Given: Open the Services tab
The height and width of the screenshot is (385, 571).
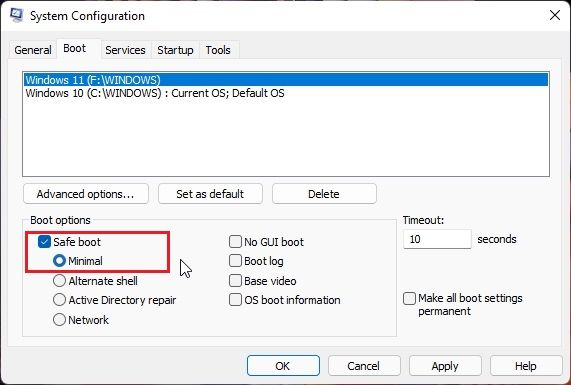Looking at the screenshot, I should [125, 50].
